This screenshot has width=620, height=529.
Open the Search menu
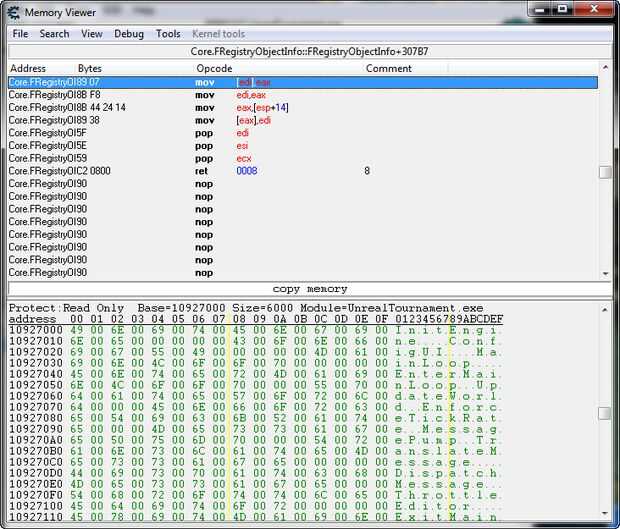tap(54, 34)
